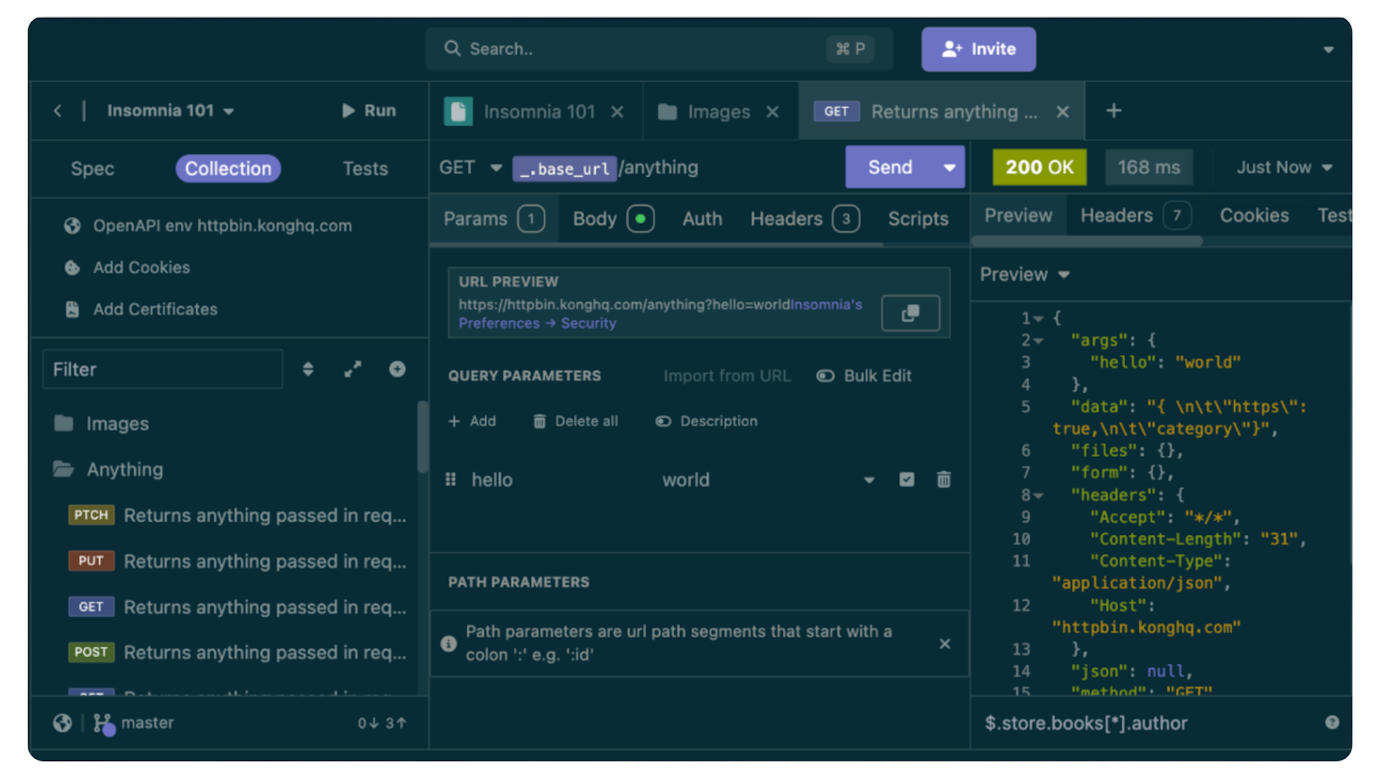
Task: Run the Insomnia 101 collection
Action: coord(369,111)
